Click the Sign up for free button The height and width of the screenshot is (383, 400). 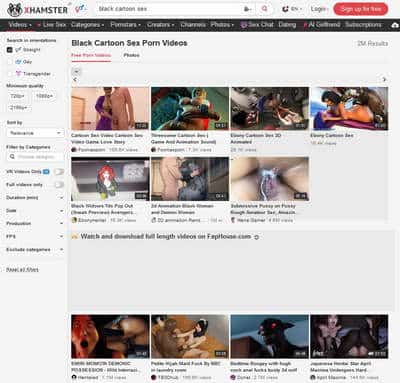361,9
